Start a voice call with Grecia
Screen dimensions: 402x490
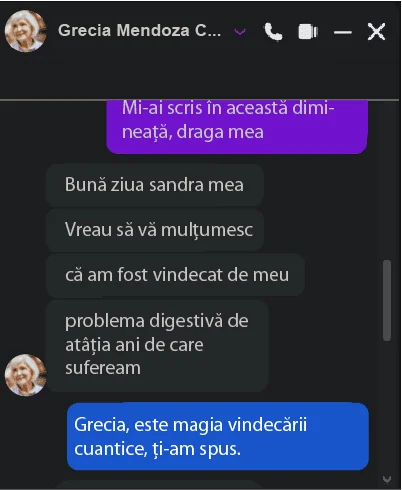click(x=273, y=31)
